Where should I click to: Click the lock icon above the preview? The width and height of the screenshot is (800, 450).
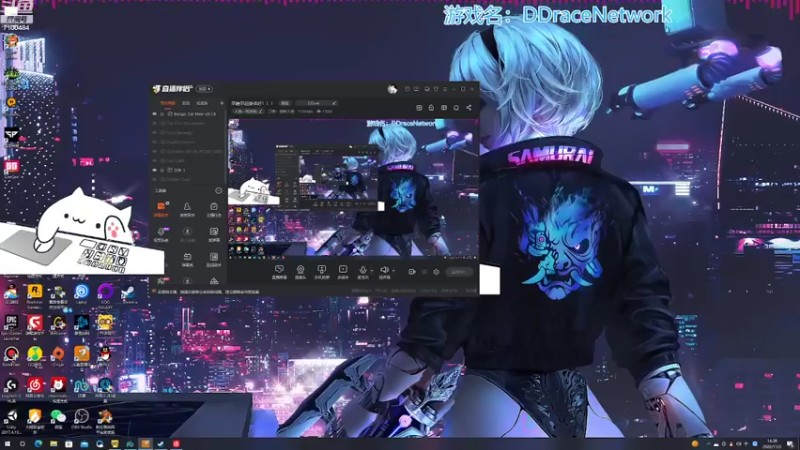tap(431, 108)
